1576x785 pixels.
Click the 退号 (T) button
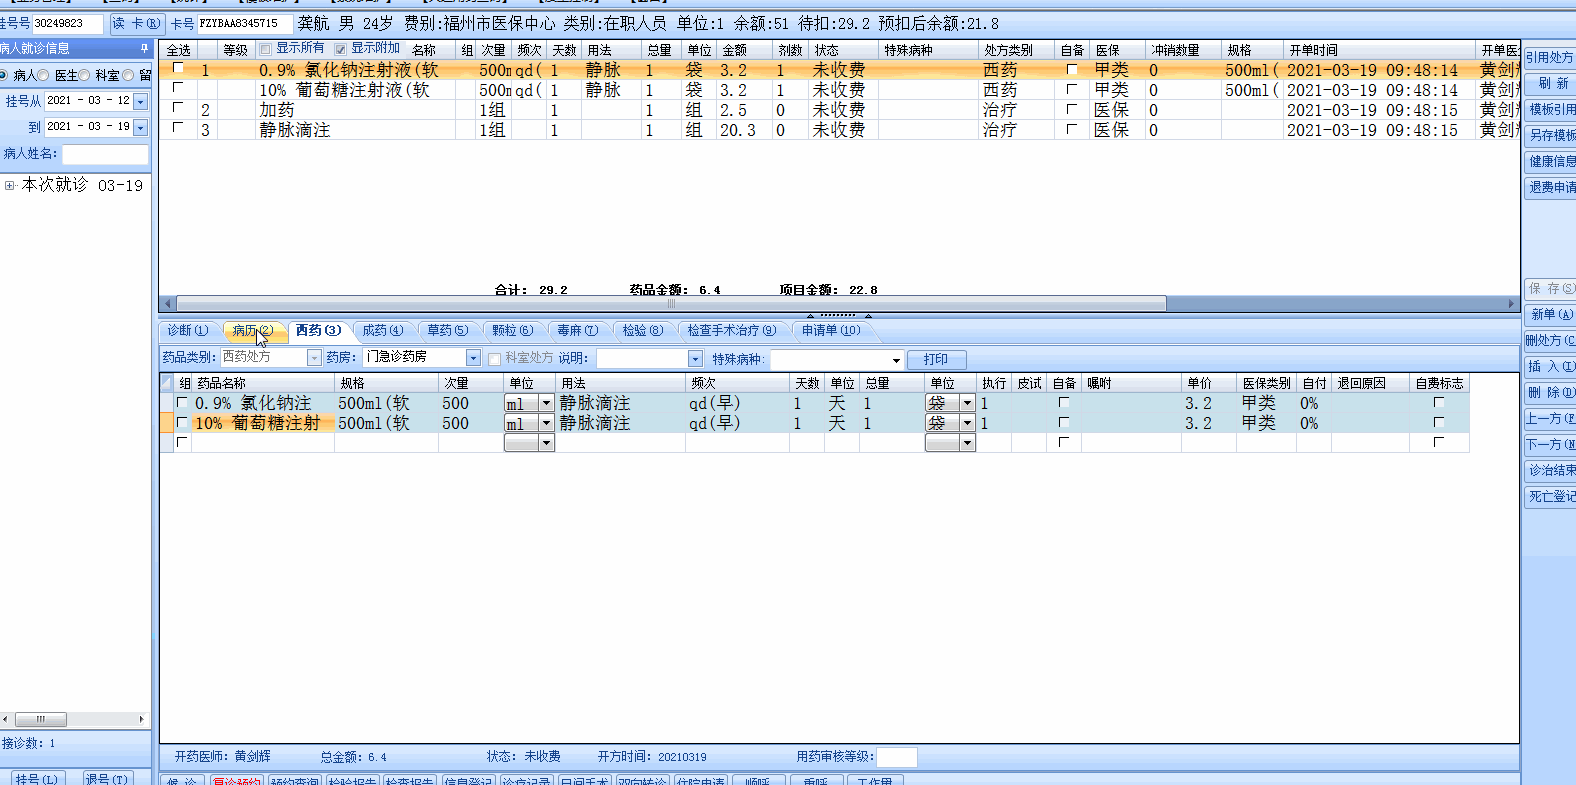coord(107,778)
